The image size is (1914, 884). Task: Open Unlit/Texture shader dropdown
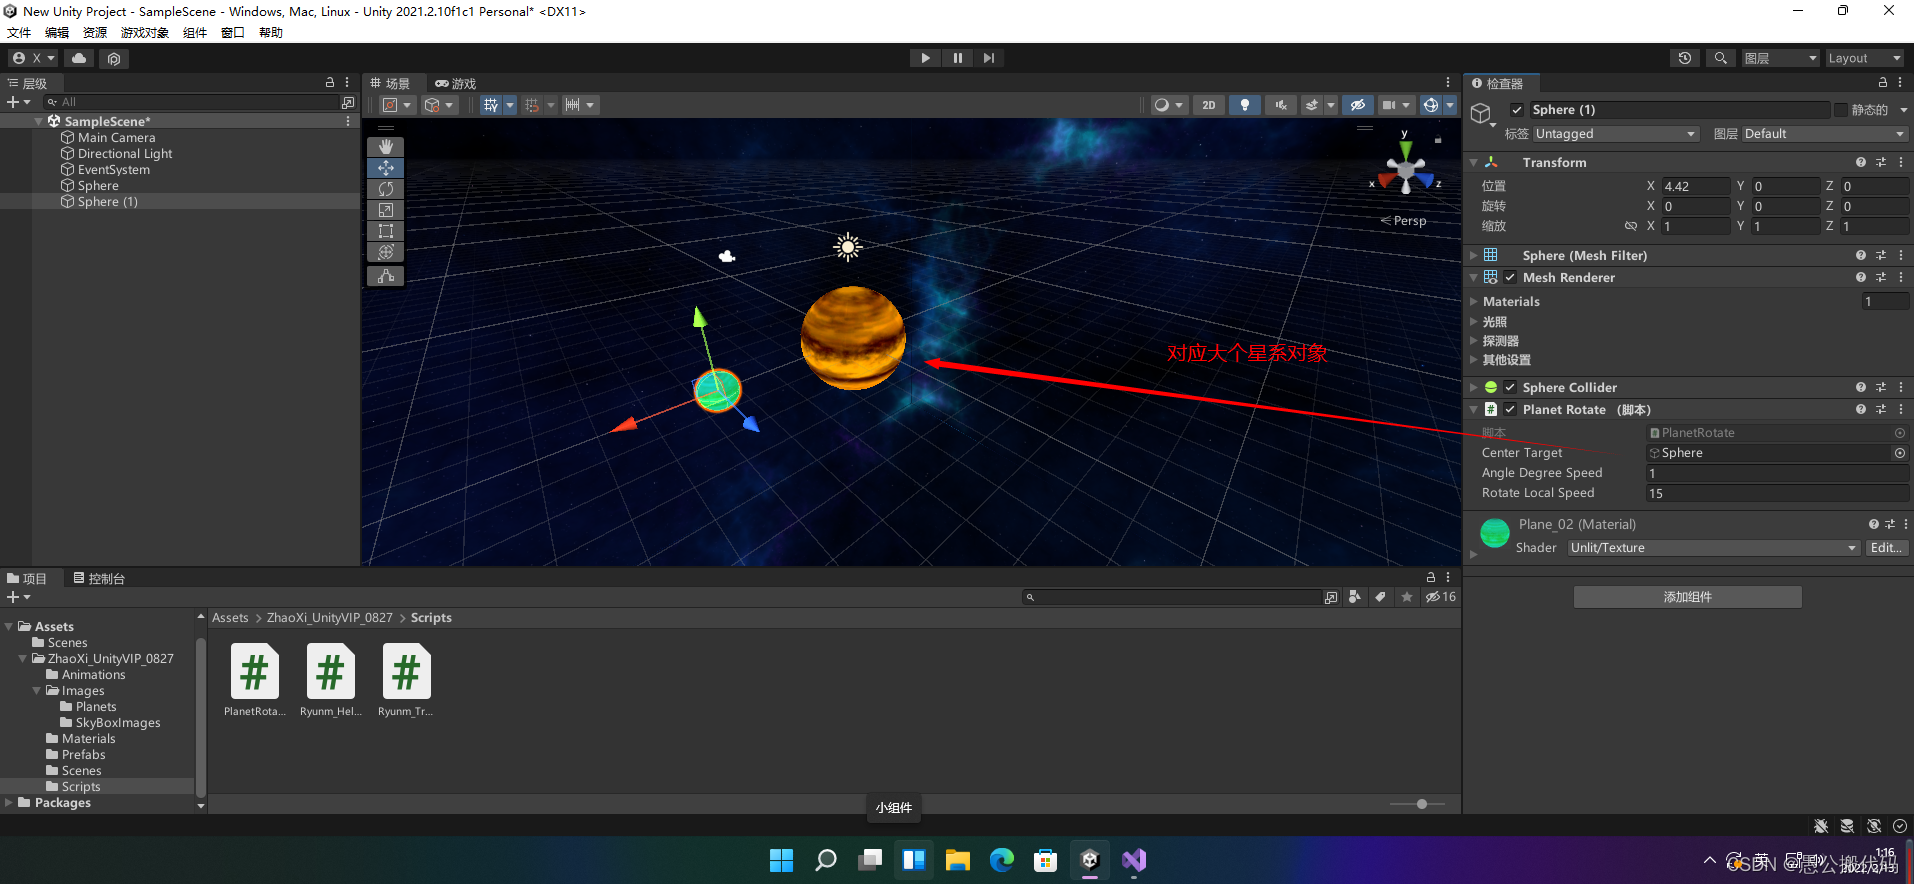pos(1714,548)
